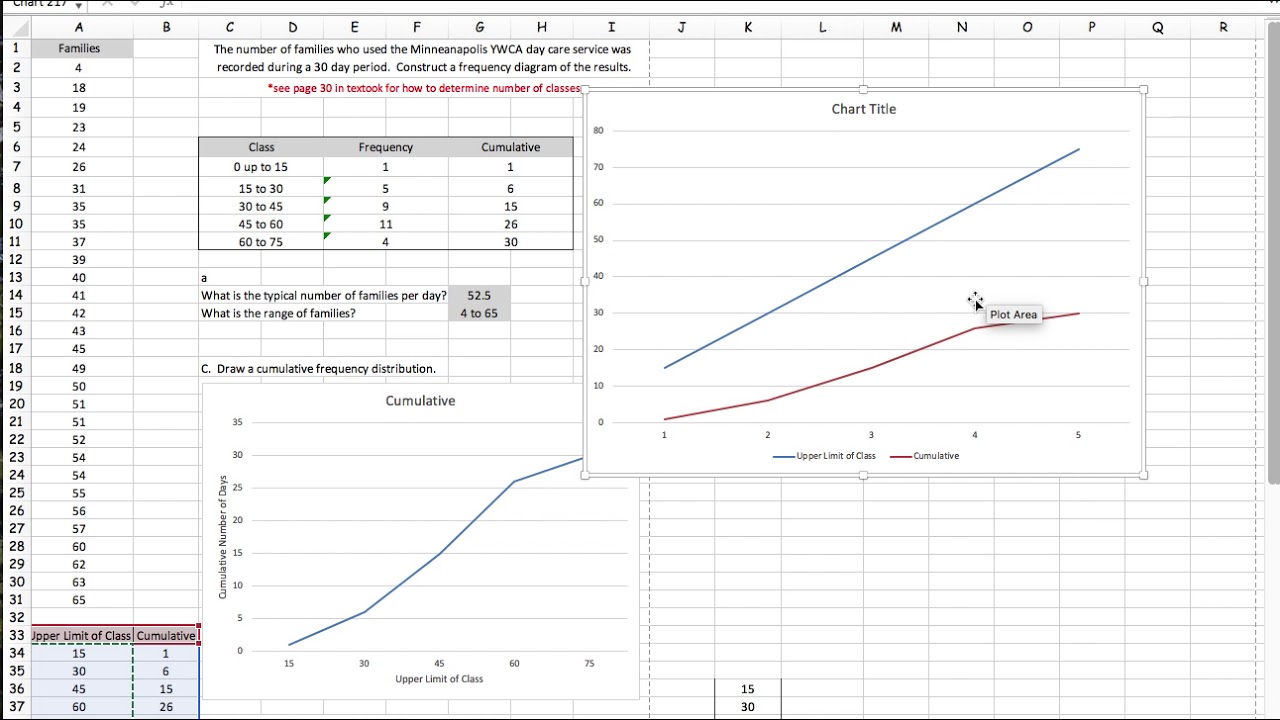This screenshot has width=1280, height=720.
Task: Click the right-middle resize handle of selected chart
Action: coord(1143,282)
